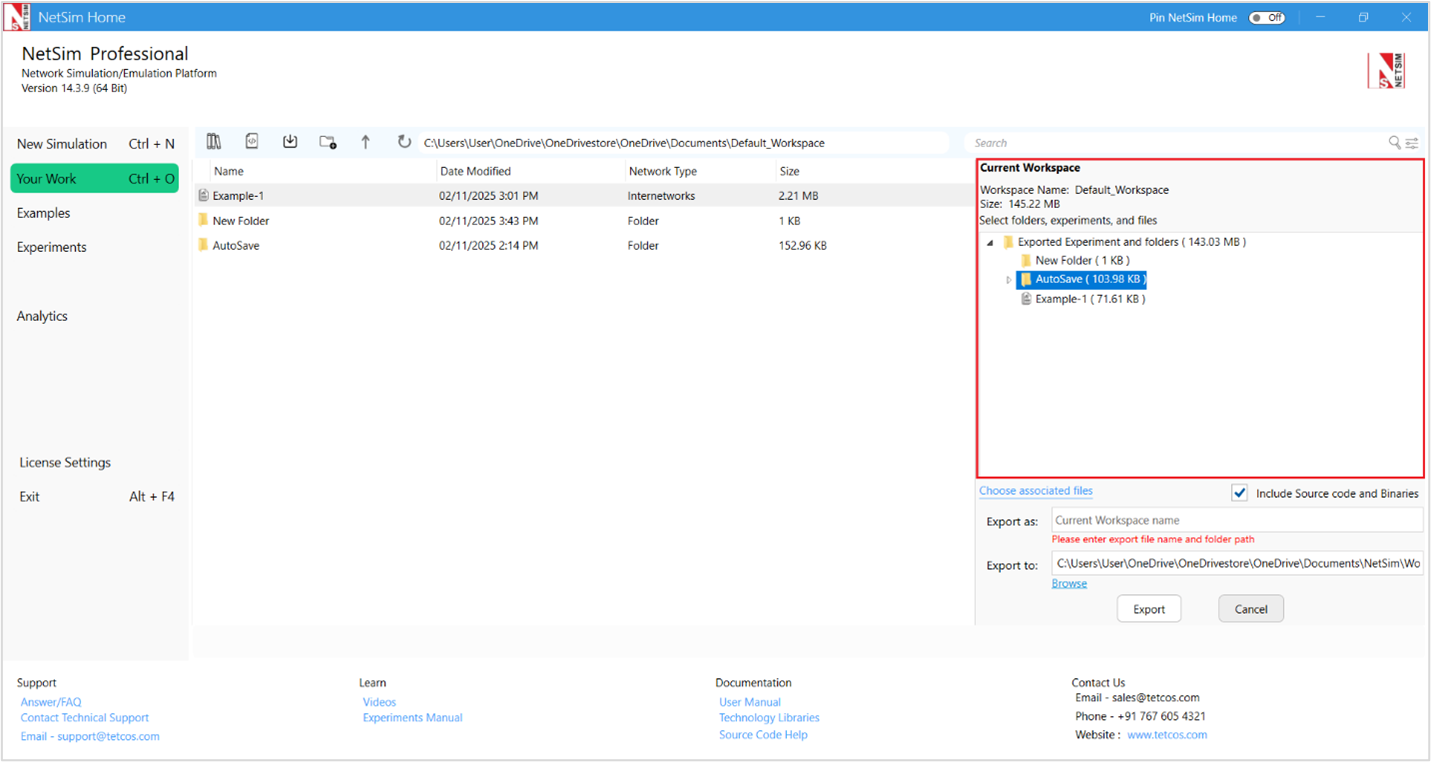Click the source code file toolbar icon
1431x762 pixels.
tap(252, 142)
